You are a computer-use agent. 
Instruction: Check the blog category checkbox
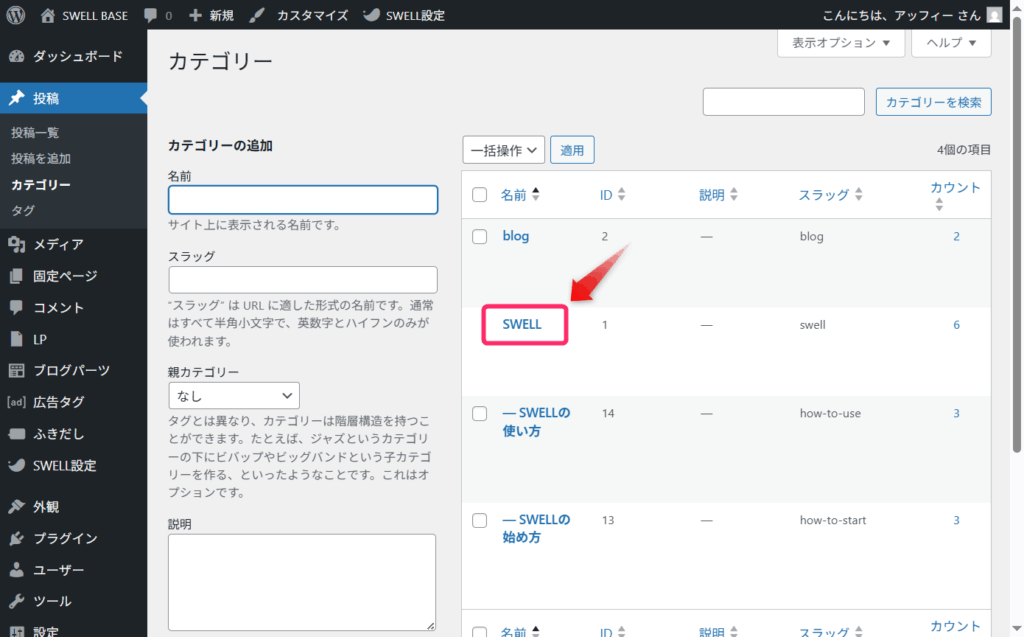coord(479,237)
